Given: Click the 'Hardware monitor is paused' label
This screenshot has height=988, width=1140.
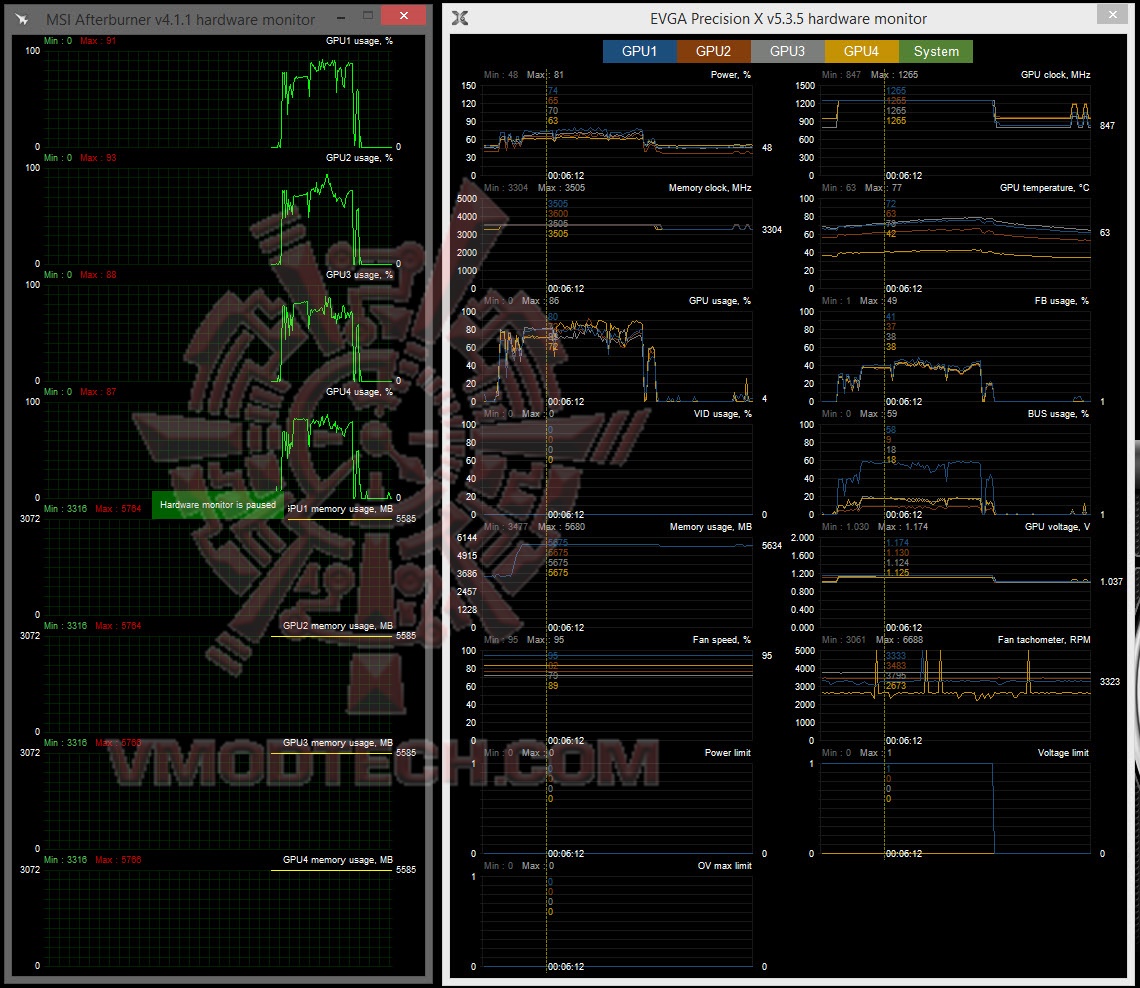Looking at the screenshot, I should coord(218,505).
